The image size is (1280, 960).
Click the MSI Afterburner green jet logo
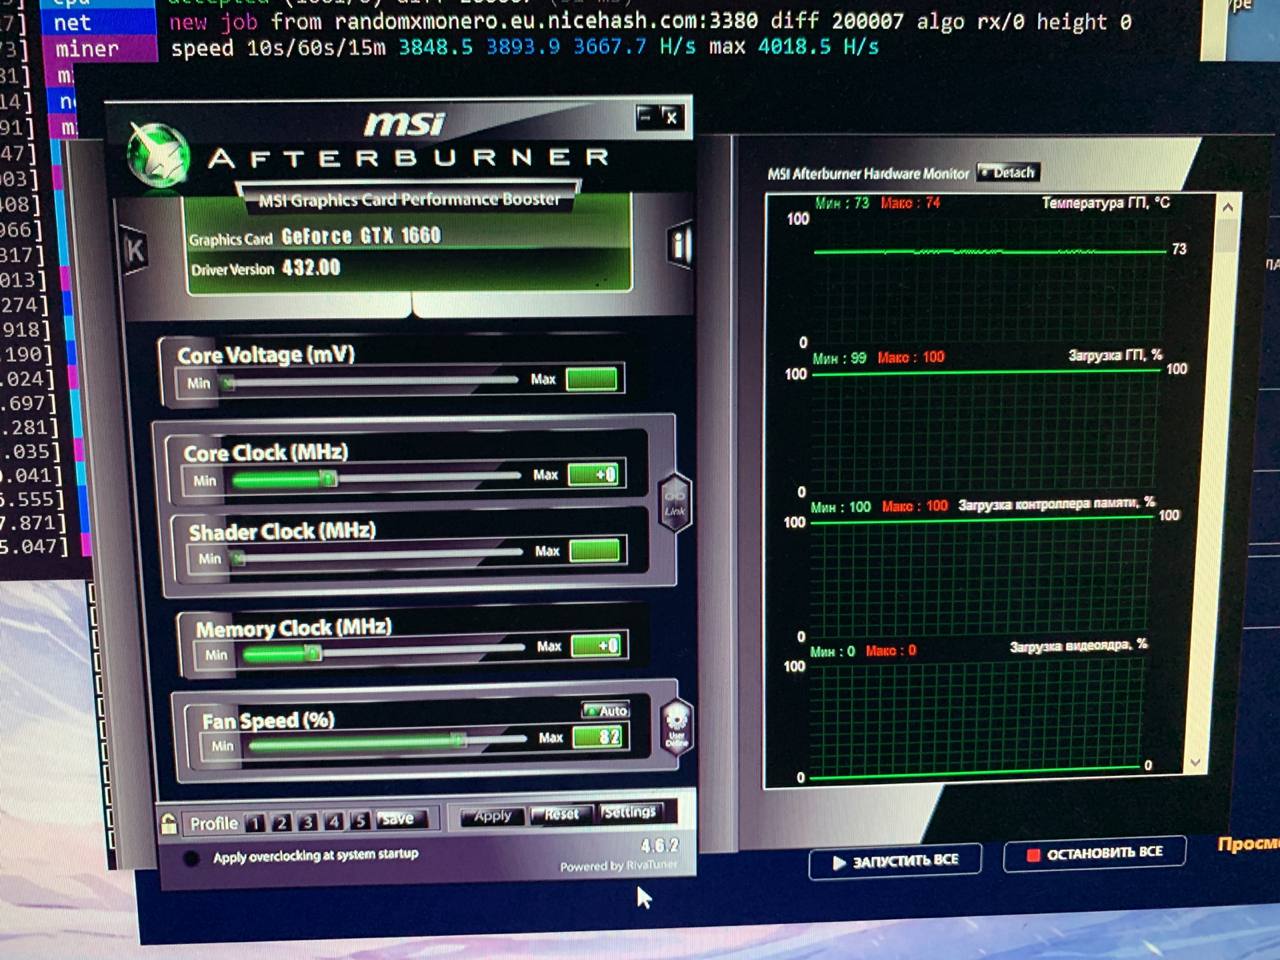tap(160, 157)
